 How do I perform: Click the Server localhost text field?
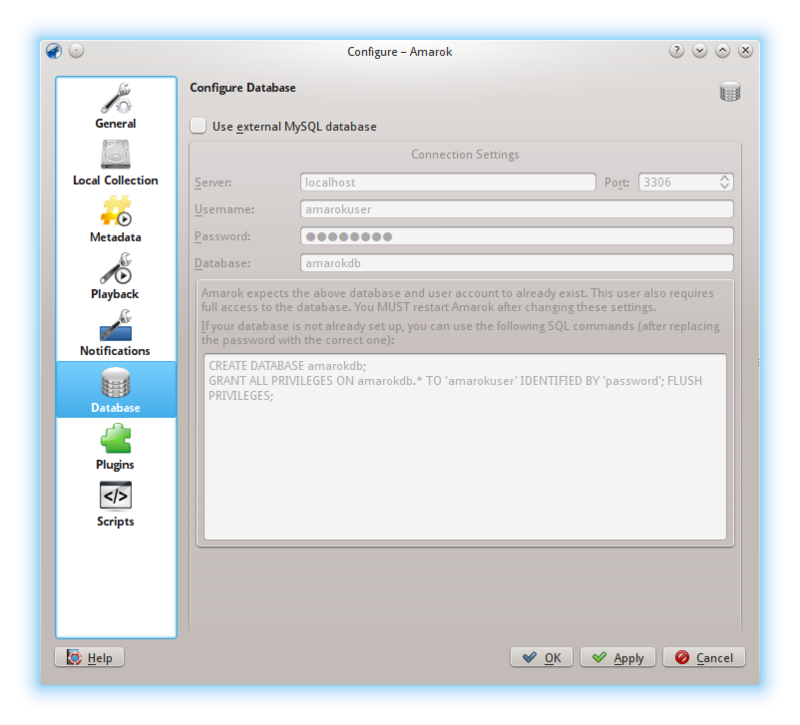coord(448,182)
